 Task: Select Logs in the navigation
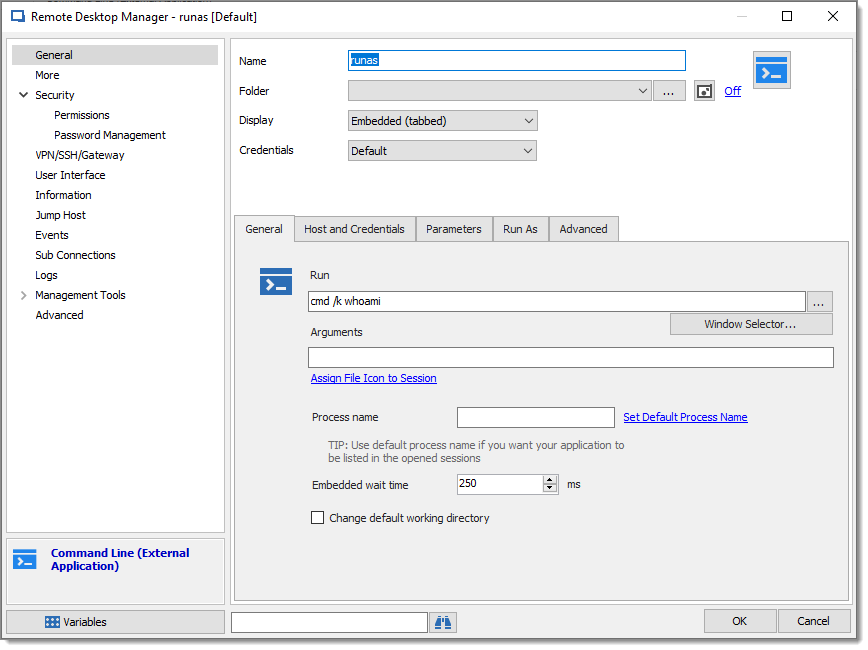coord(46,275)
